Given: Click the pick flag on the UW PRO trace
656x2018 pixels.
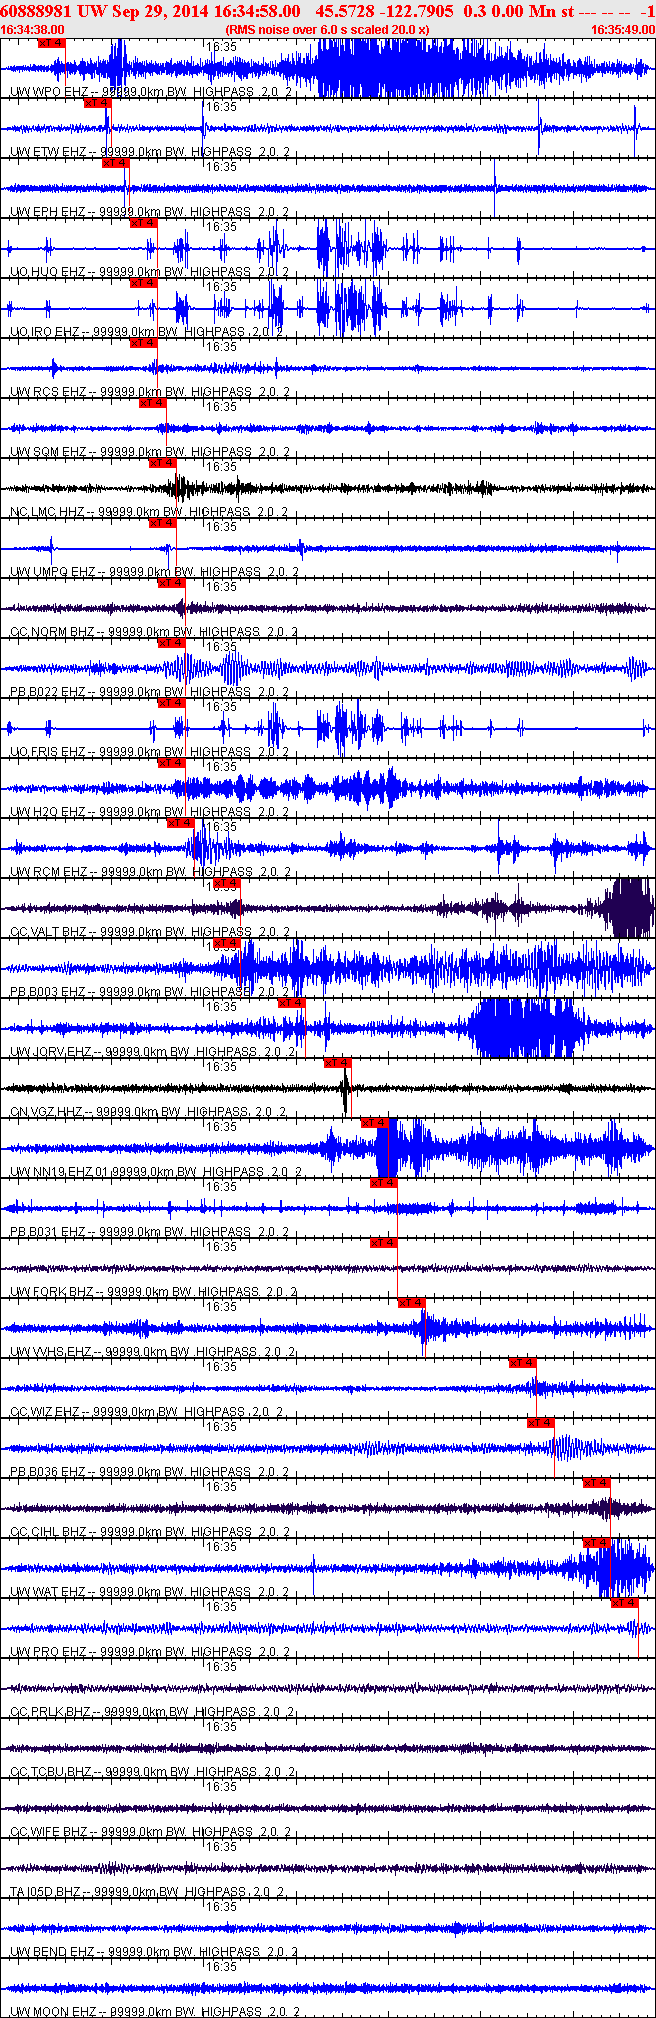Looking at the screenshot, I should click(625, 1603).
